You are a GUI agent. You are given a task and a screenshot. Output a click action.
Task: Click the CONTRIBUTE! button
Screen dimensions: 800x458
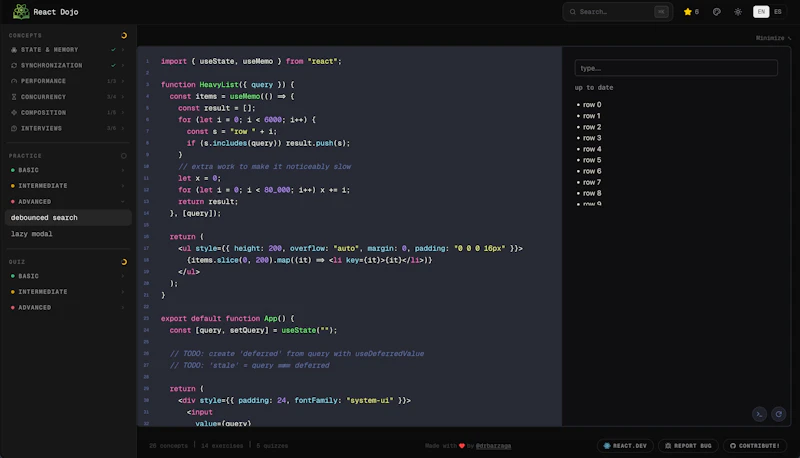[754, 446]
